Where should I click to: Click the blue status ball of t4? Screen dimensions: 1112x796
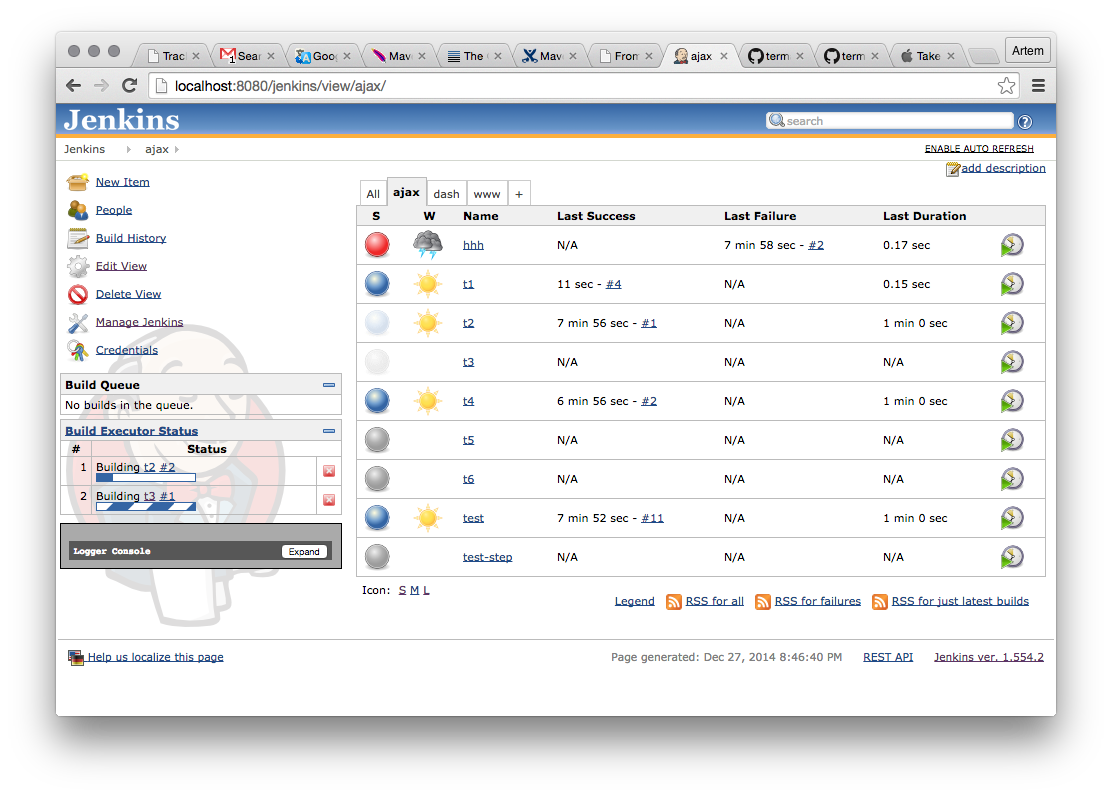tap(377, 401)
